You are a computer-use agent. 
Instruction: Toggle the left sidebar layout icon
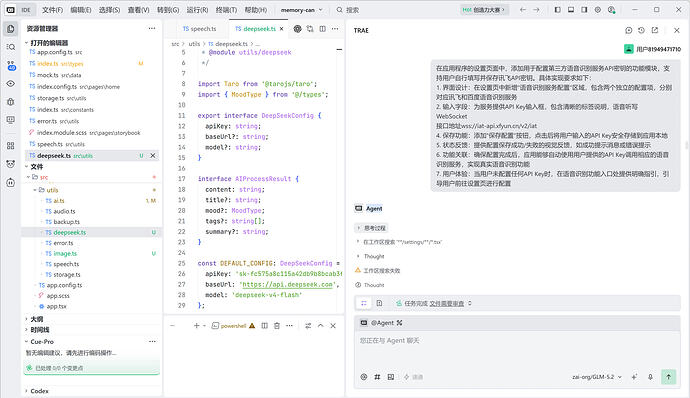click(558, 10)
